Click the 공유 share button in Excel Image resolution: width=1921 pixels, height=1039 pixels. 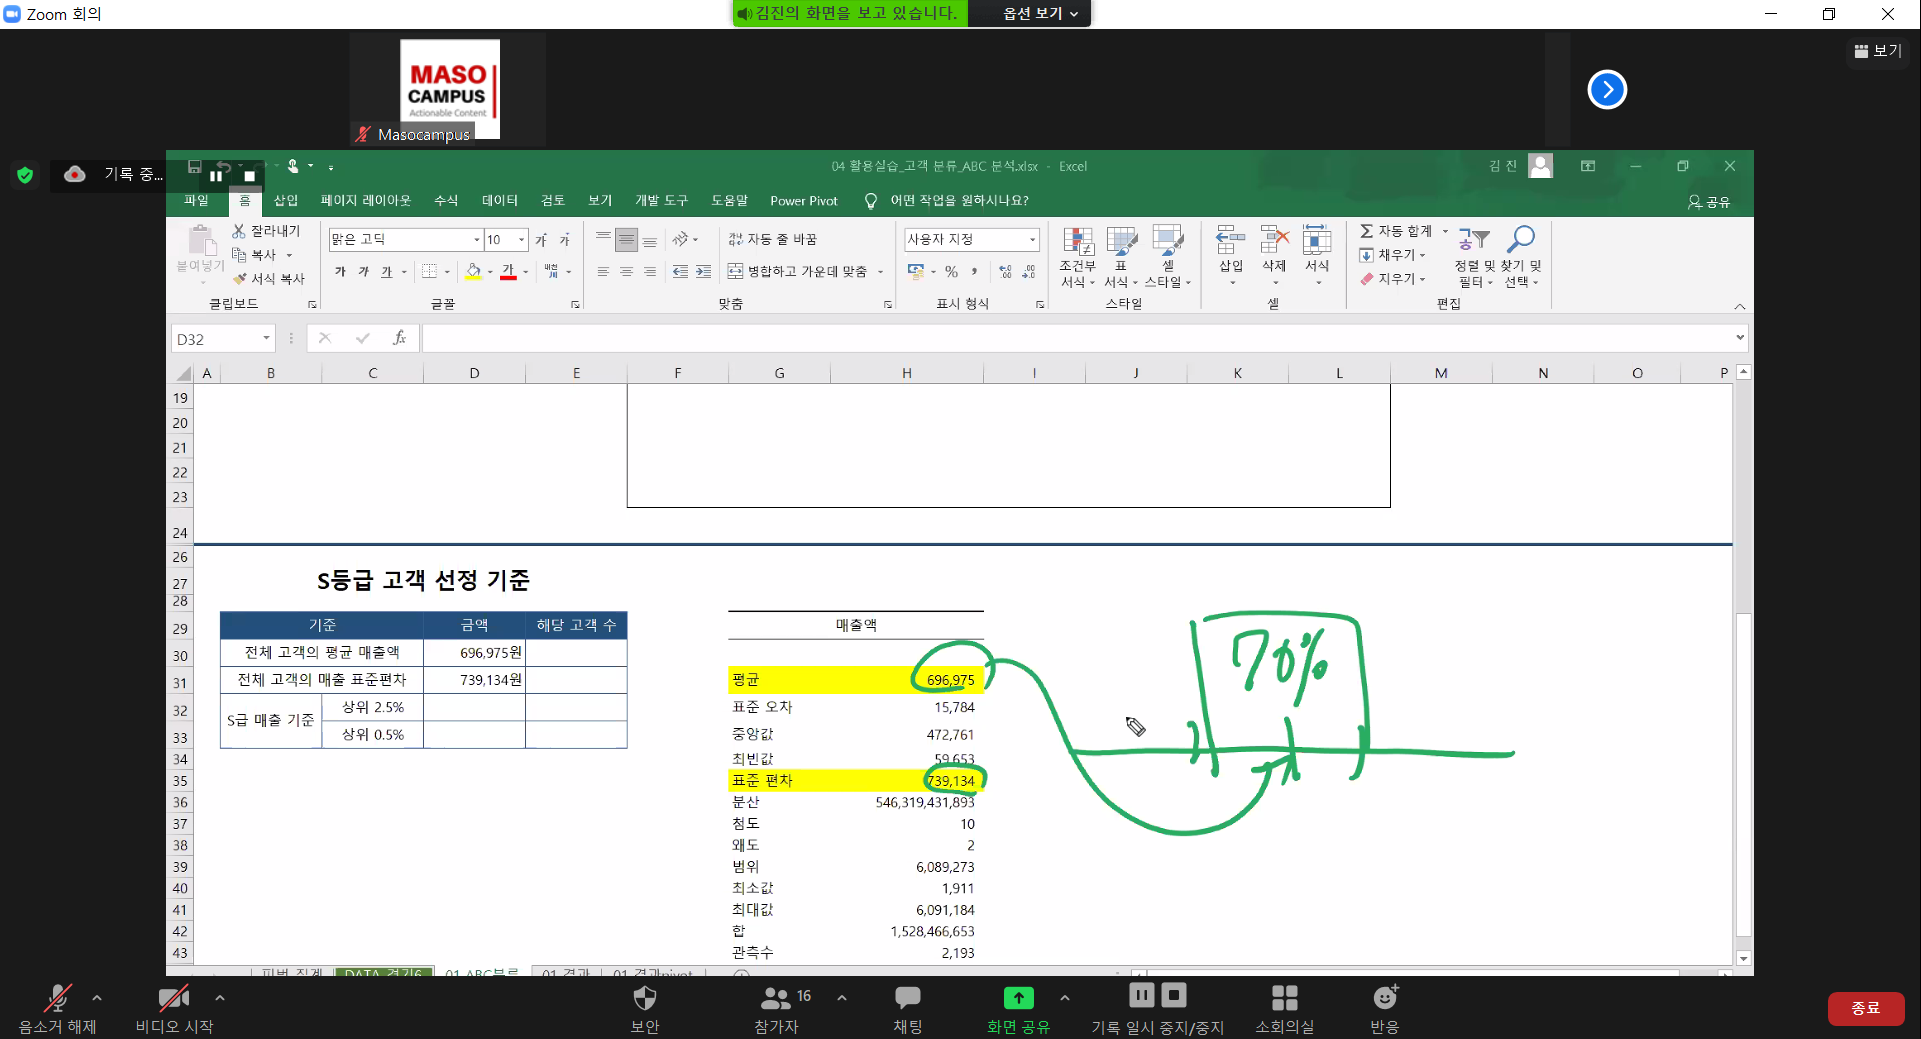(1708, 202)
